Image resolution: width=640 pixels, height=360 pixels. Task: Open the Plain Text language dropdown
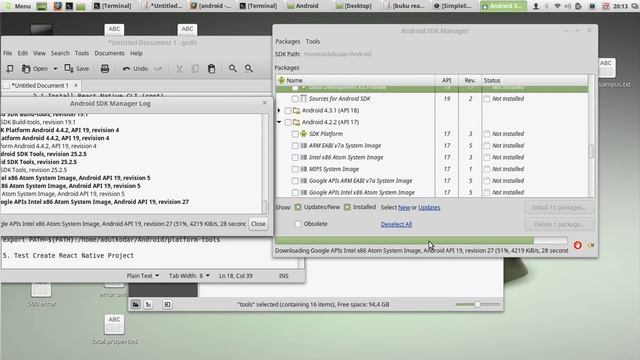click(x=143, y=276)
